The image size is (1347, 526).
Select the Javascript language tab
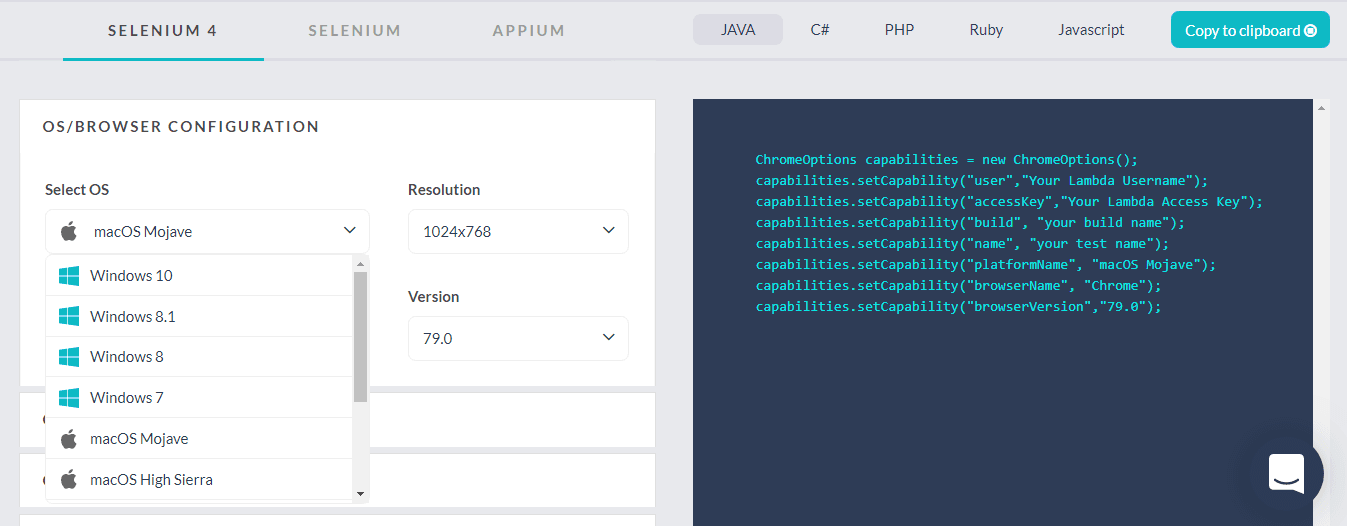pos(1091,30)
